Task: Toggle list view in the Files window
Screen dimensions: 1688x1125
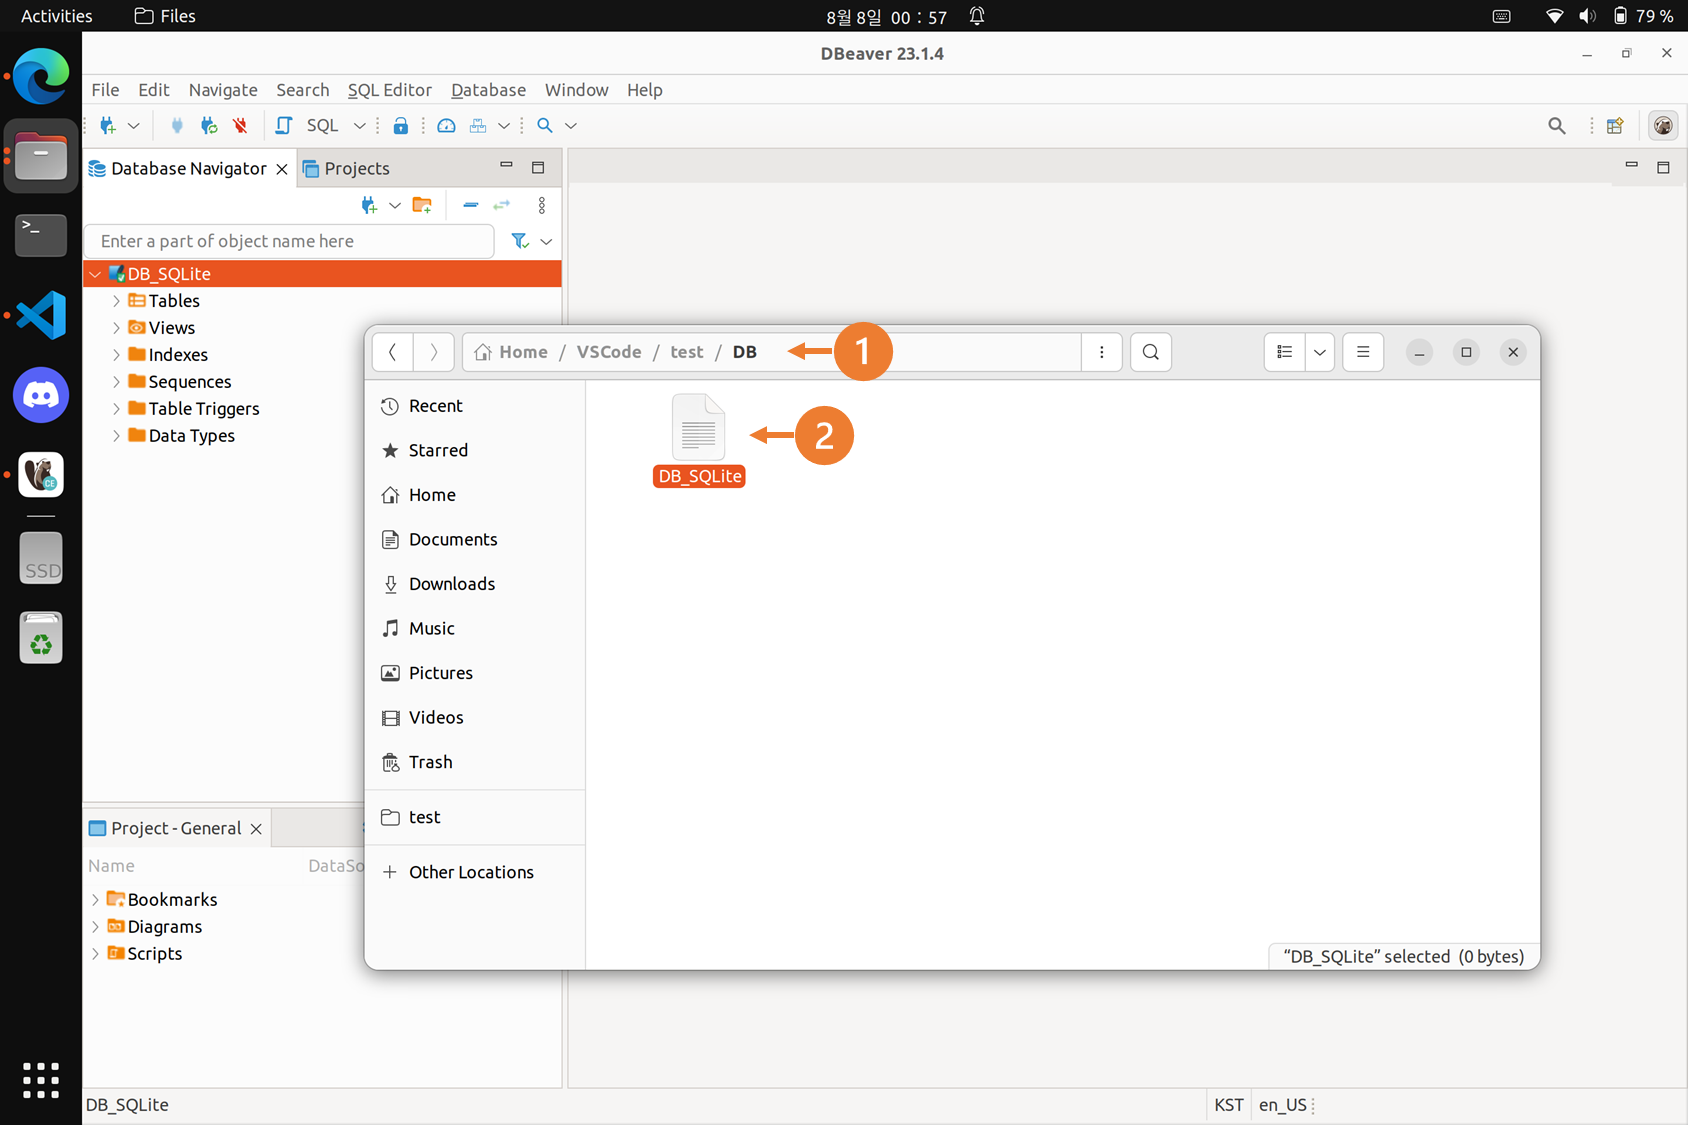Action: click(1285, 352)
